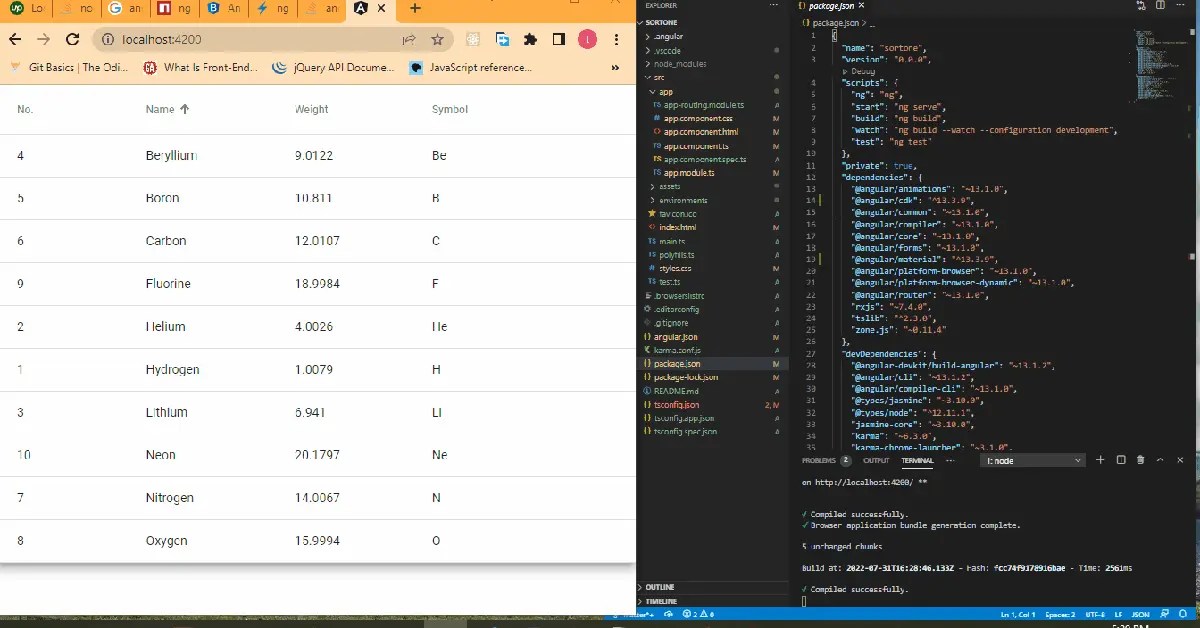Screen dimensions: 1200x628
Task: Select the PROBLEMS tab
Action: [820, 461]
